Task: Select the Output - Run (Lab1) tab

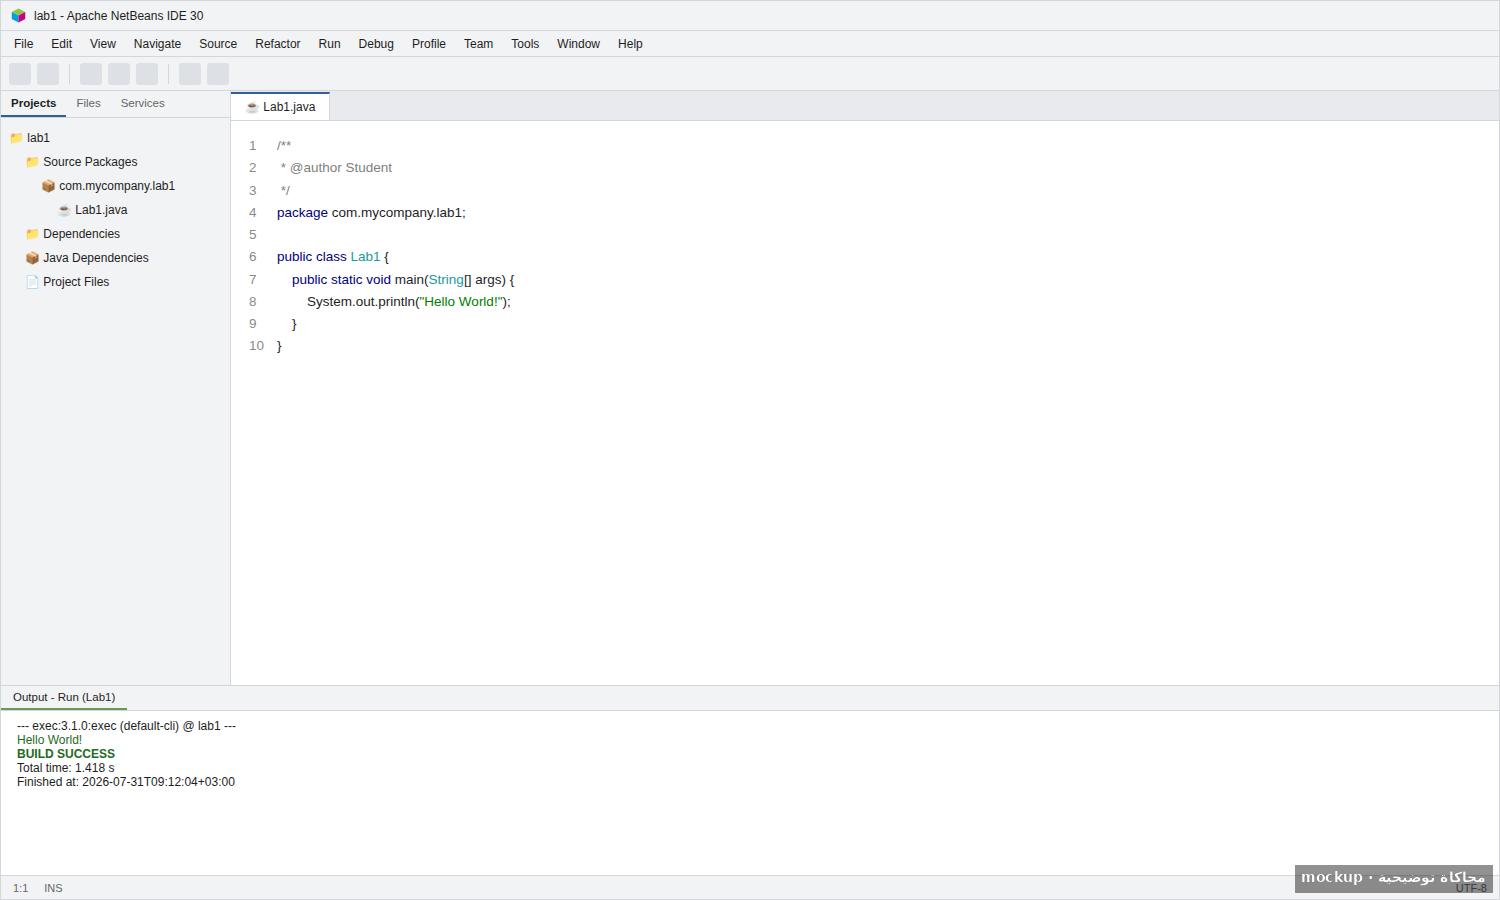Action: [64, 698]
